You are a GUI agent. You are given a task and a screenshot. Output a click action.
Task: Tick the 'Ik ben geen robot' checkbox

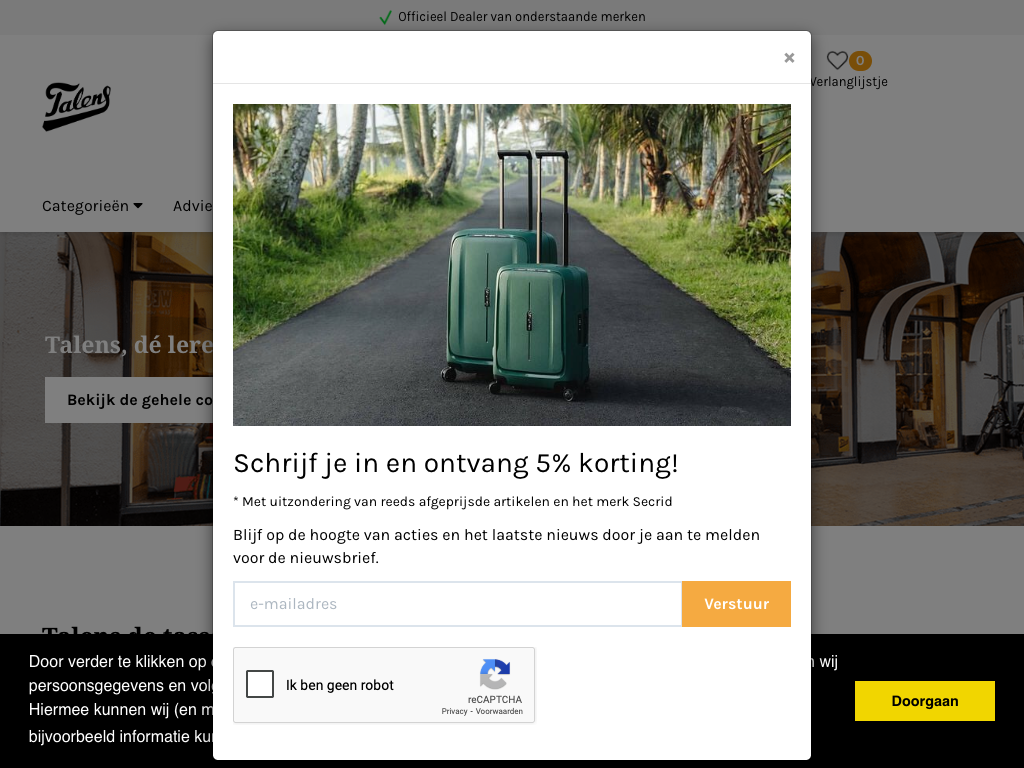[260, 684]
